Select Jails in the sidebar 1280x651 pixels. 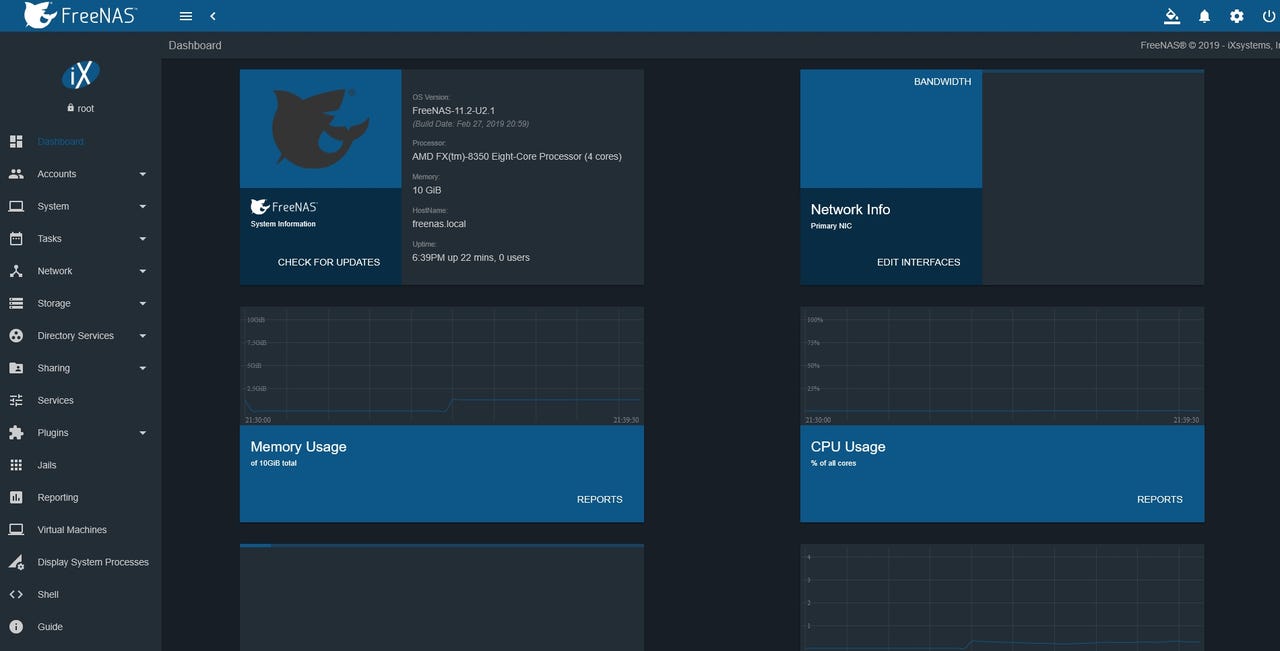(46, 465)
